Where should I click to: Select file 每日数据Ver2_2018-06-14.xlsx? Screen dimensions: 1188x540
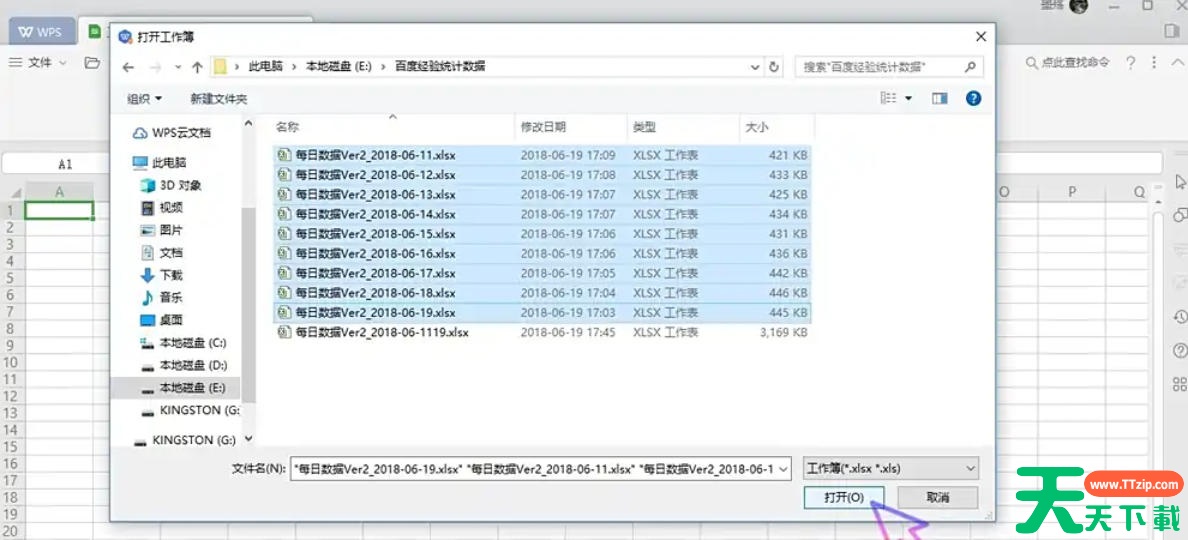(542, 214)
